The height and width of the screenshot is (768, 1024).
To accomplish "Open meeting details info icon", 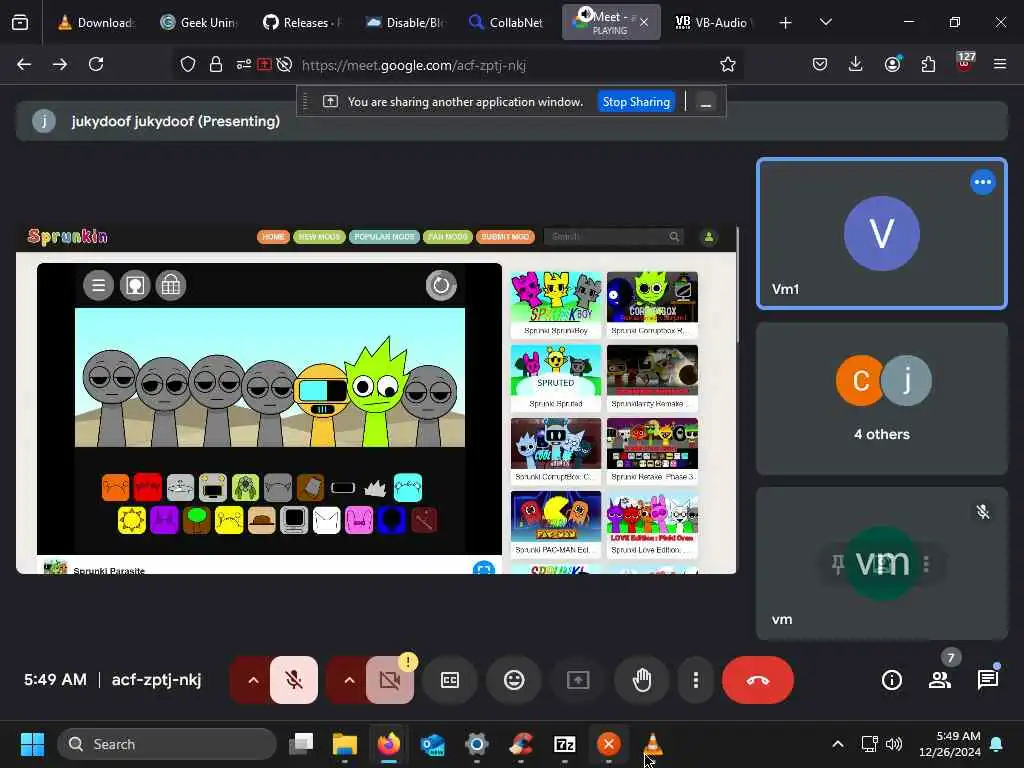I will click(x=891, y=680).
